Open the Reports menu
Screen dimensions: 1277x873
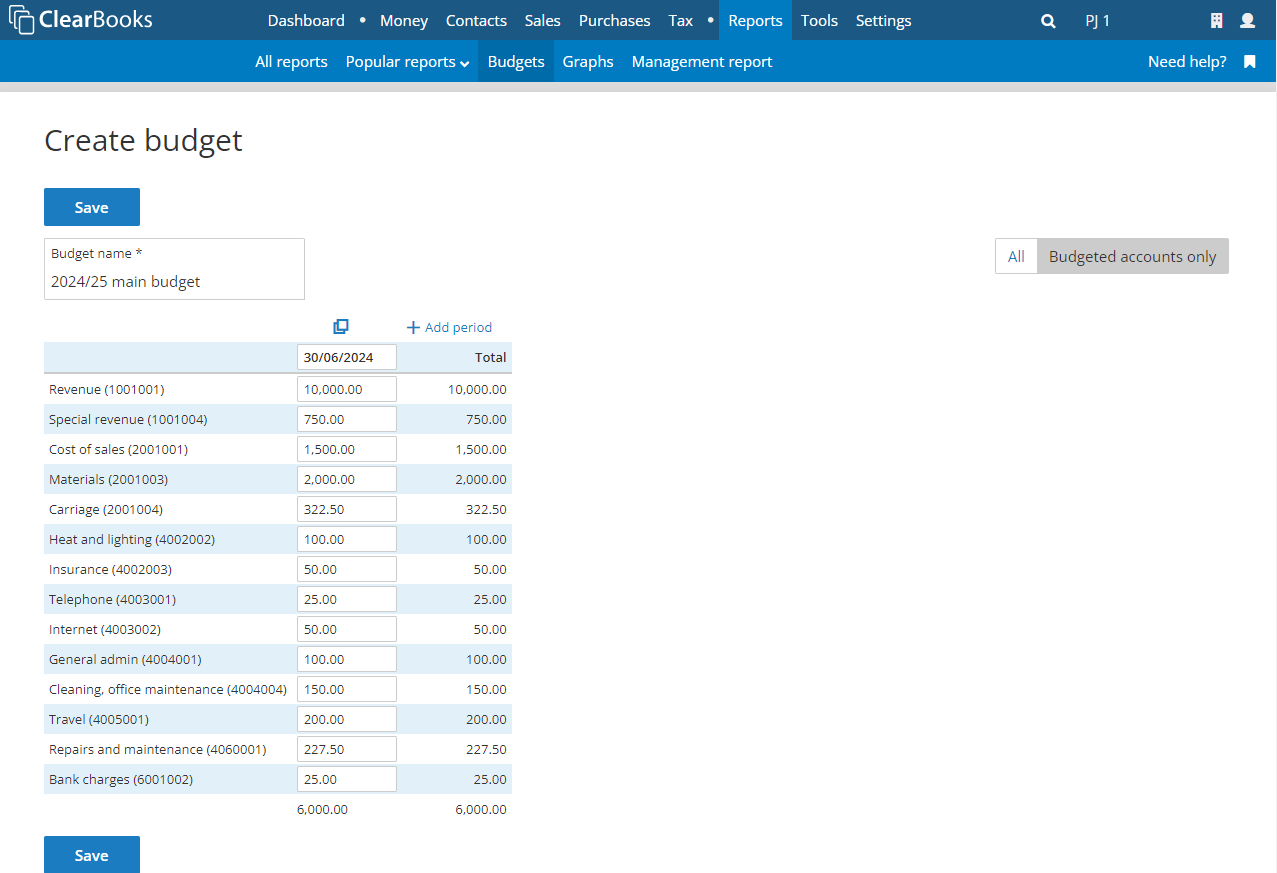(x=755, y=20)
